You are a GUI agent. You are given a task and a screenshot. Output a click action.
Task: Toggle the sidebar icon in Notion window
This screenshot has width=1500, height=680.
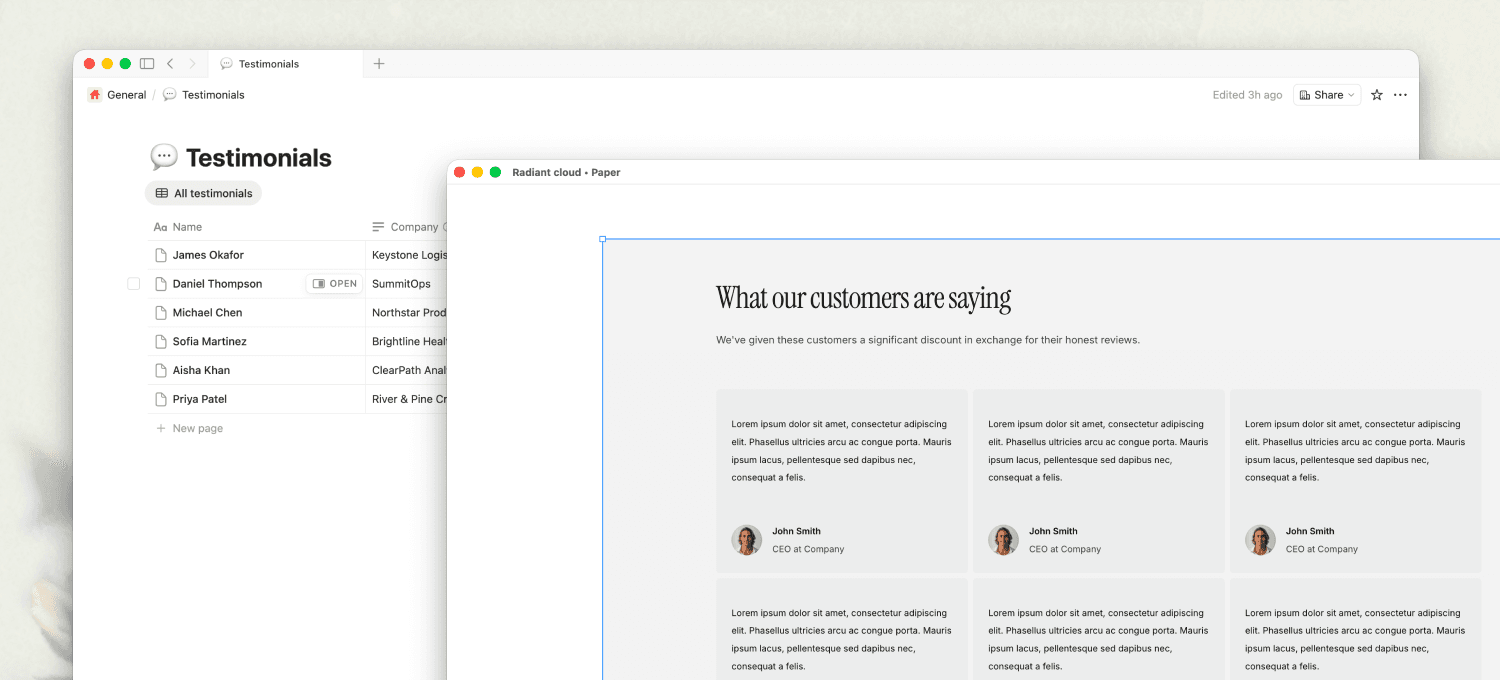pyautogui.click(x=147, y=64)
